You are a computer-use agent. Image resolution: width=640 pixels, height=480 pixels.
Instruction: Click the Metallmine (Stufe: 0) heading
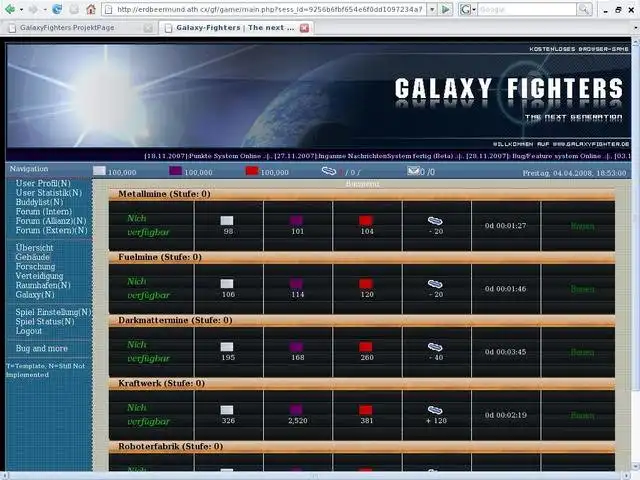[164, 194]
